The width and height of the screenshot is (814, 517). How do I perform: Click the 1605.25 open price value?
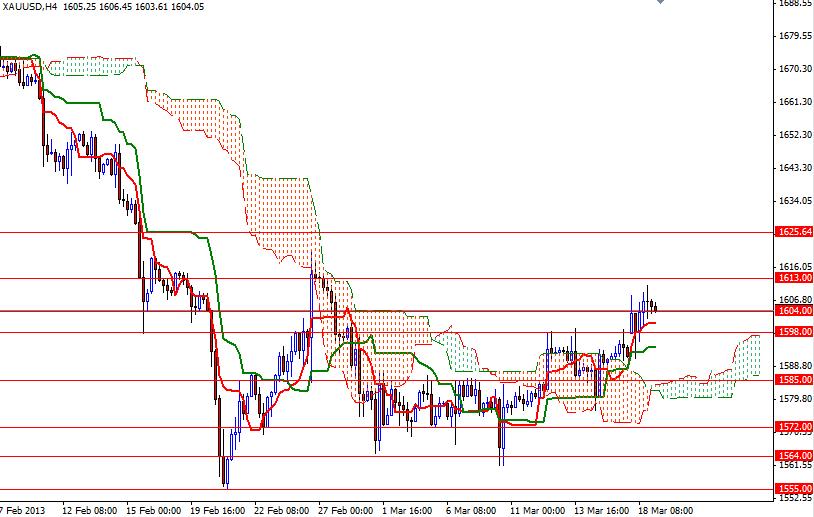click(x=79, y=7)
